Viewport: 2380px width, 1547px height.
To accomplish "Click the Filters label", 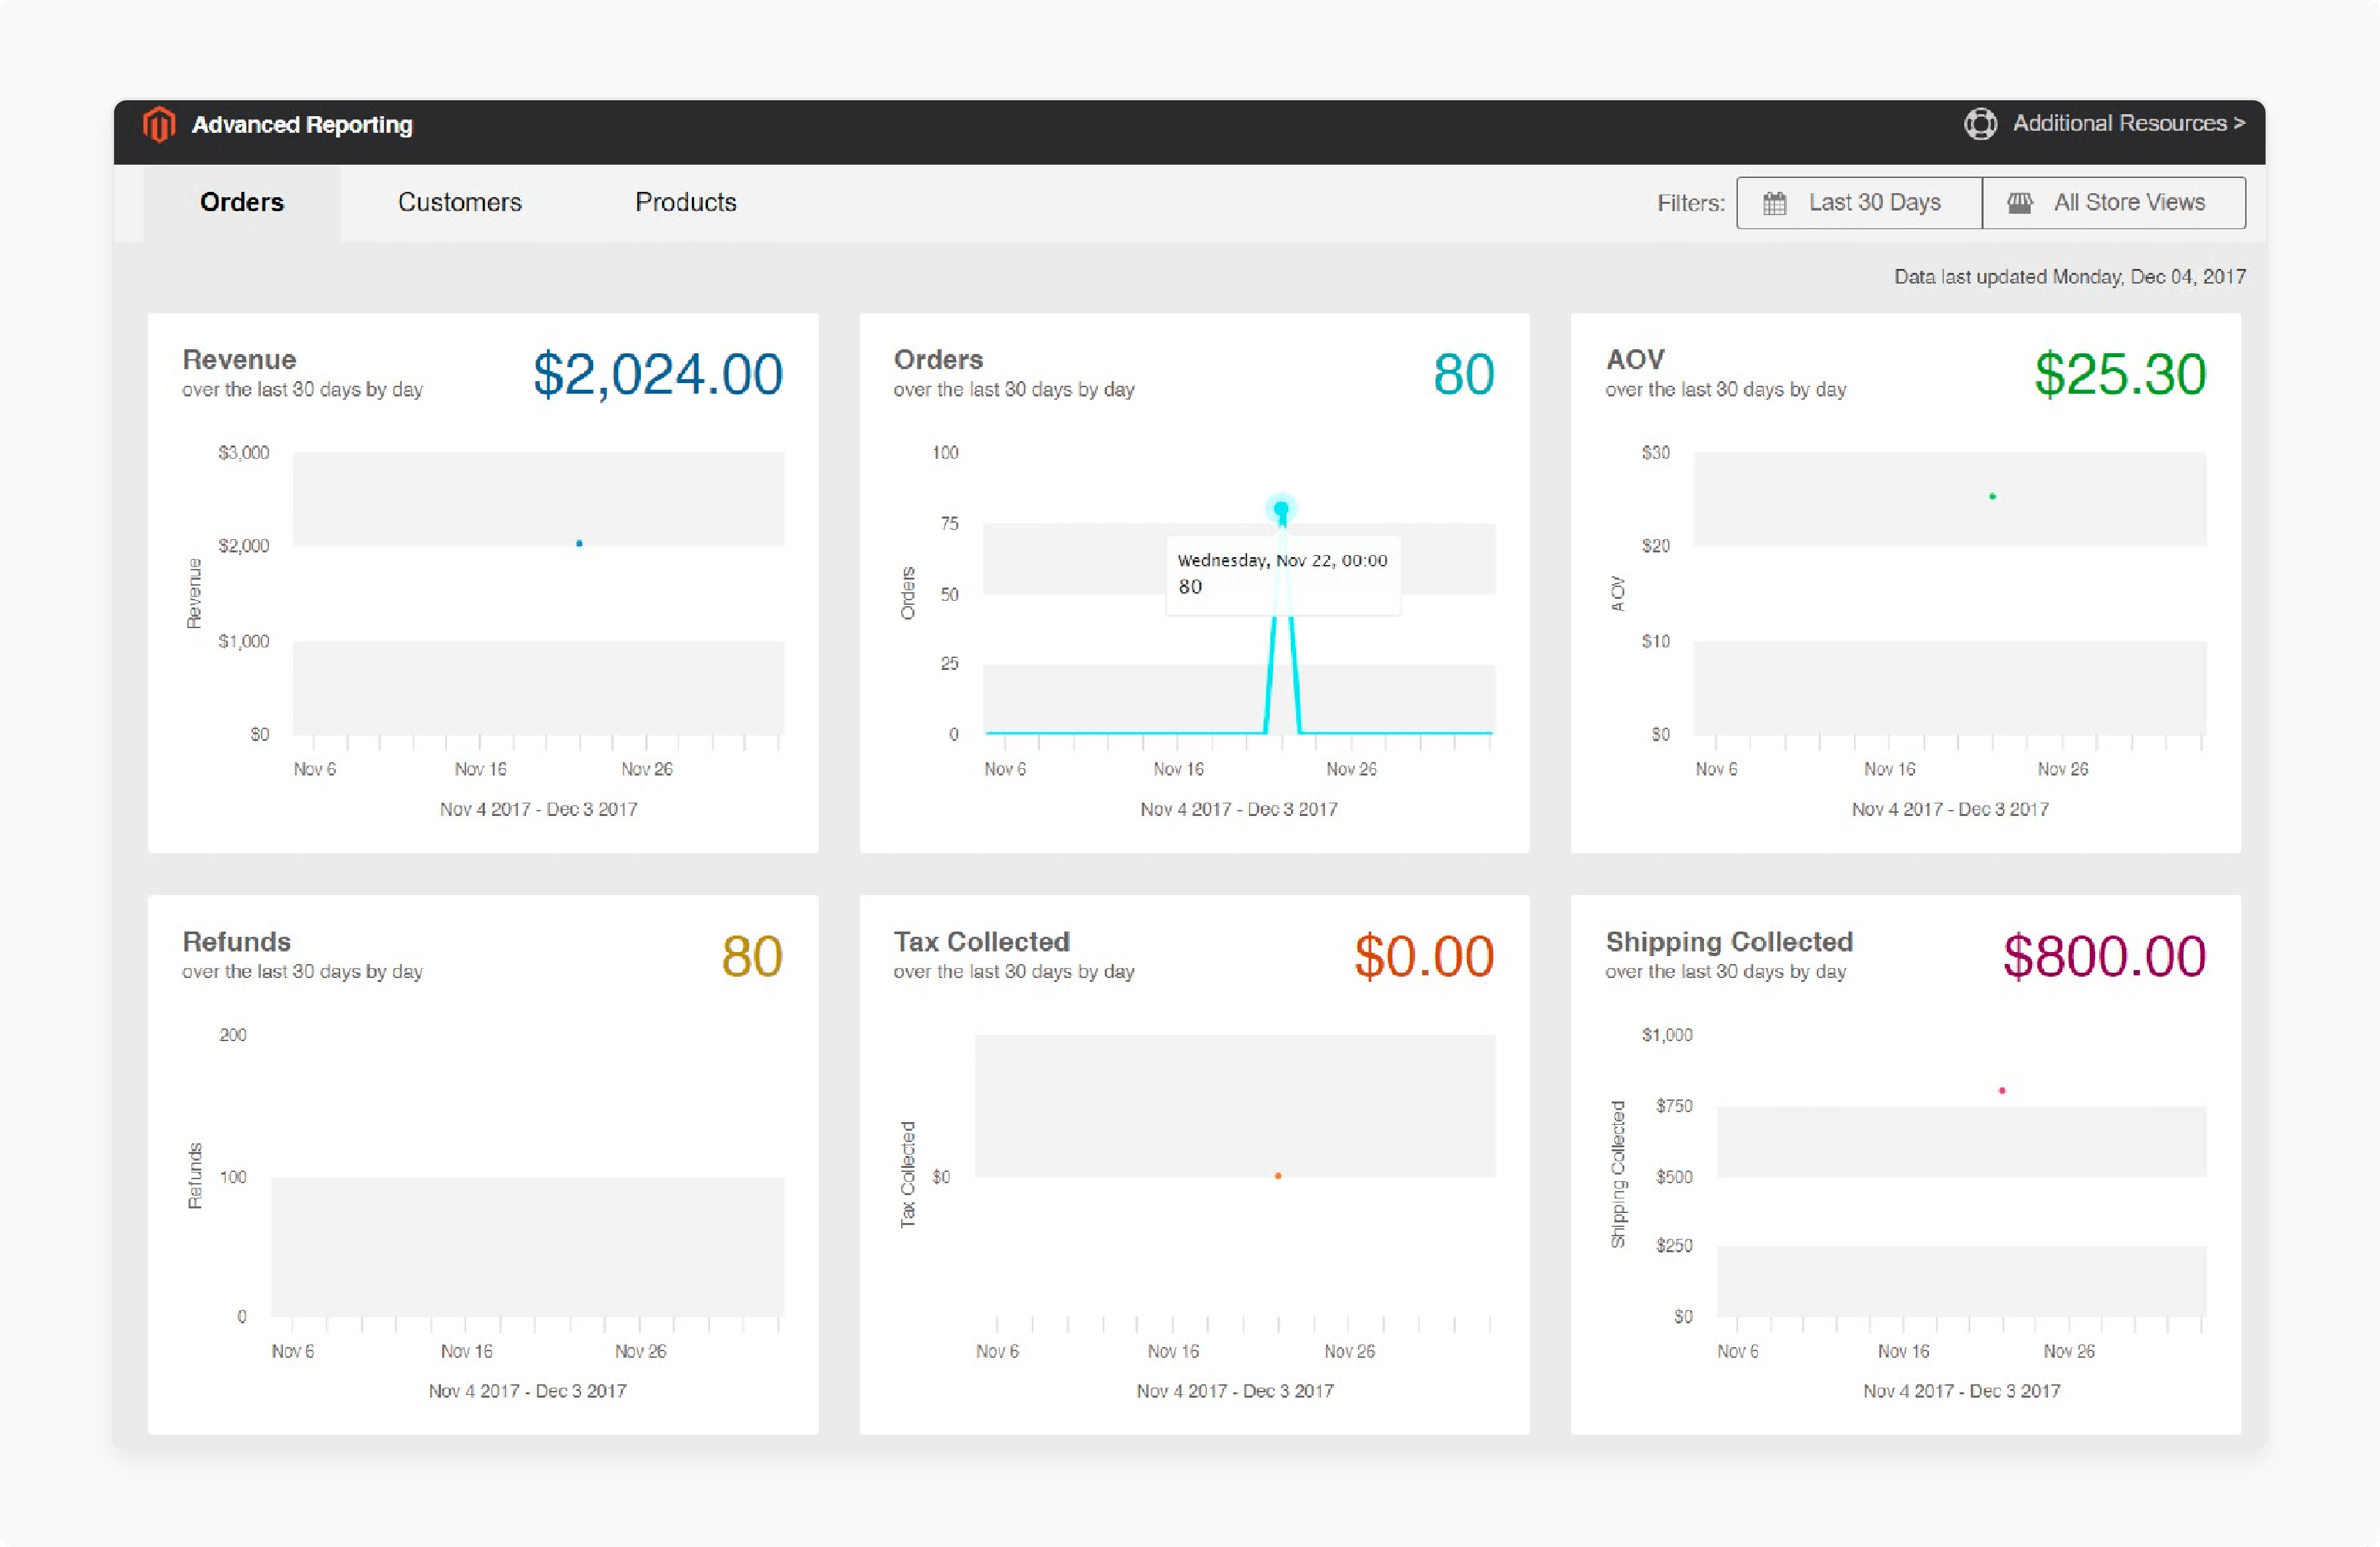I will pos(1690,203).
